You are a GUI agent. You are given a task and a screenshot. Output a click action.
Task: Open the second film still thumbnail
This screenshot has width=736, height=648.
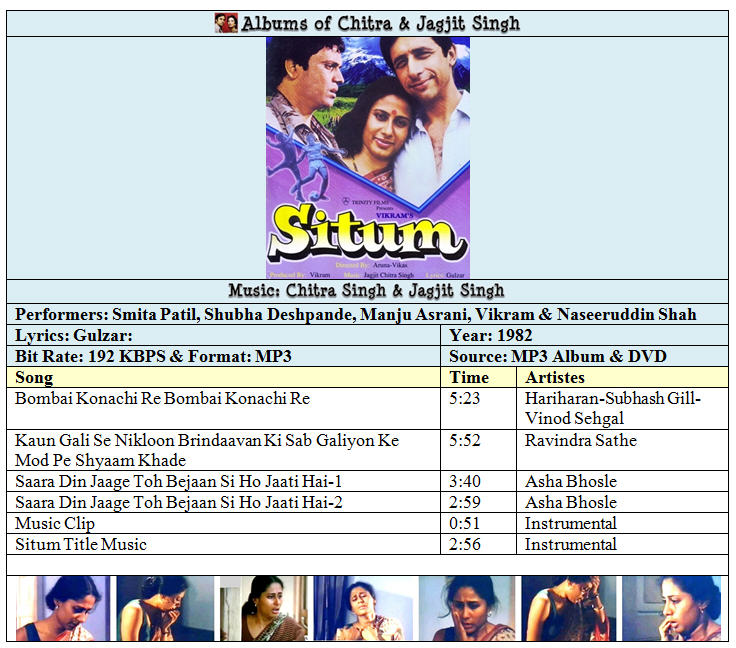[165, 609]
